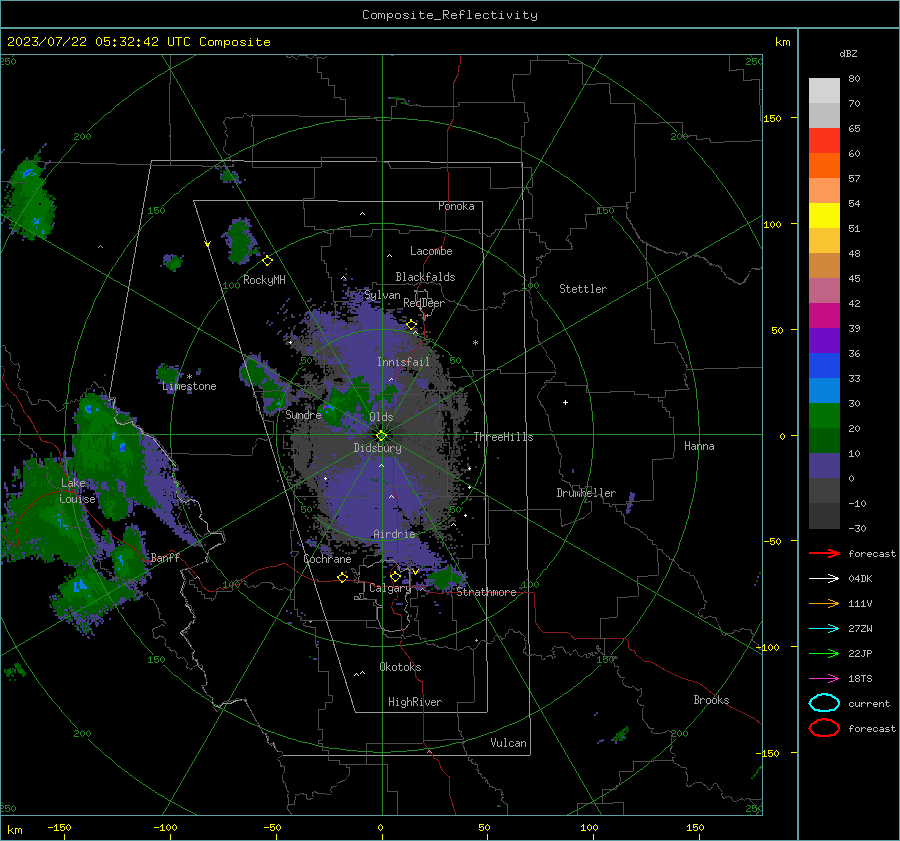Click the Banff city label
This screenshot has width=900, height=841.
click(x=165, y=557)
